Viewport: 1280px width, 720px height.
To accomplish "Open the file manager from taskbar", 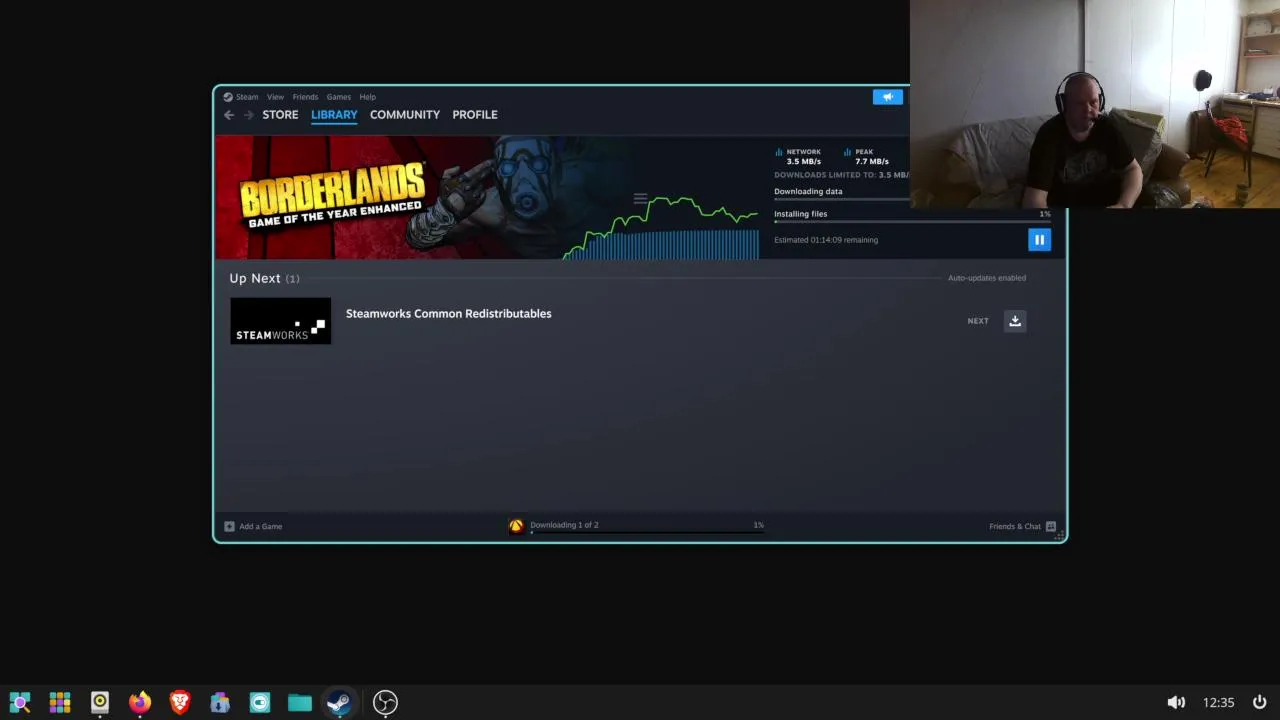I will 300,703.
